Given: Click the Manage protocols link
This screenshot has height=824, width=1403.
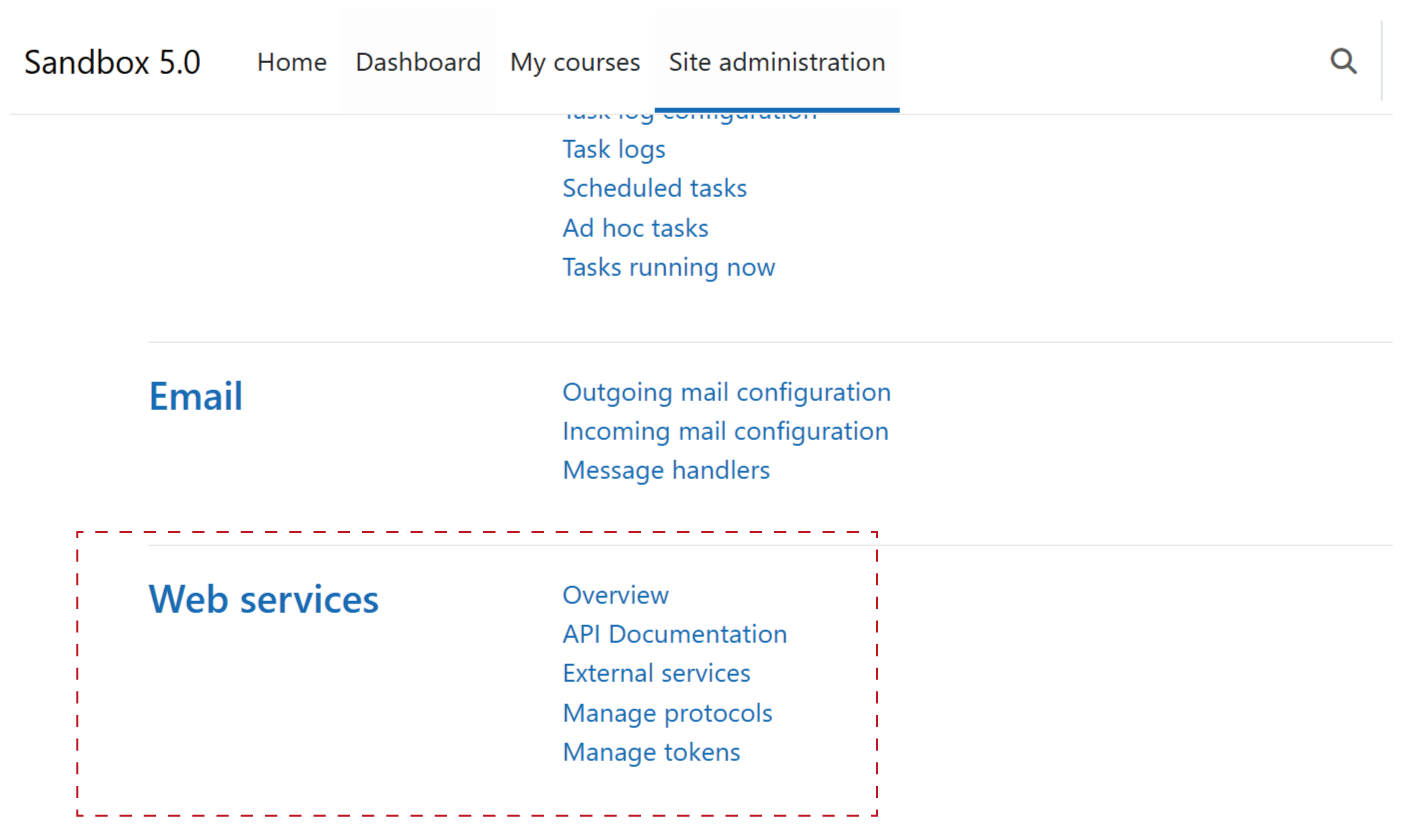Looking at the screenshot, I should [x=667, y=713].
